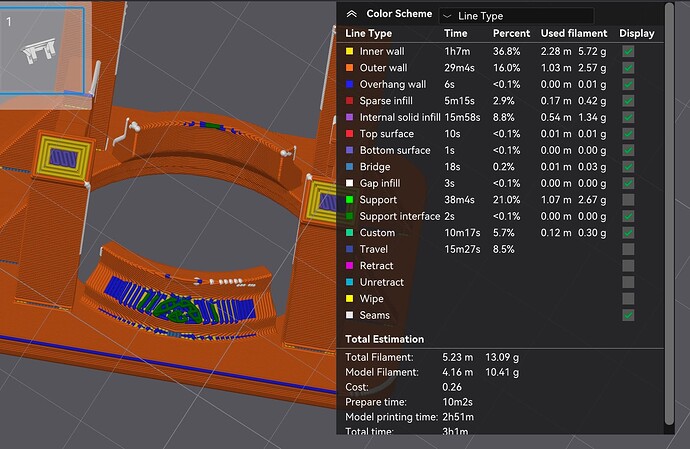This screenshot has width=690, height=449.
Task: Open the Line Type color scheme dropdown
Action: click(517, 16)
